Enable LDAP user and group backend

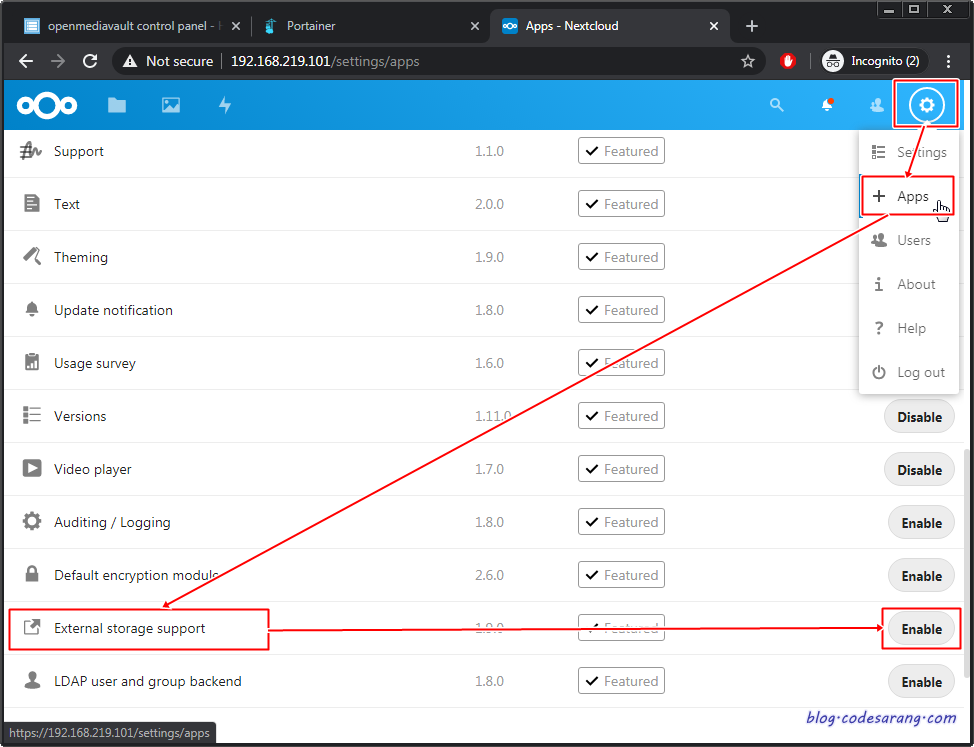[921, 682]
